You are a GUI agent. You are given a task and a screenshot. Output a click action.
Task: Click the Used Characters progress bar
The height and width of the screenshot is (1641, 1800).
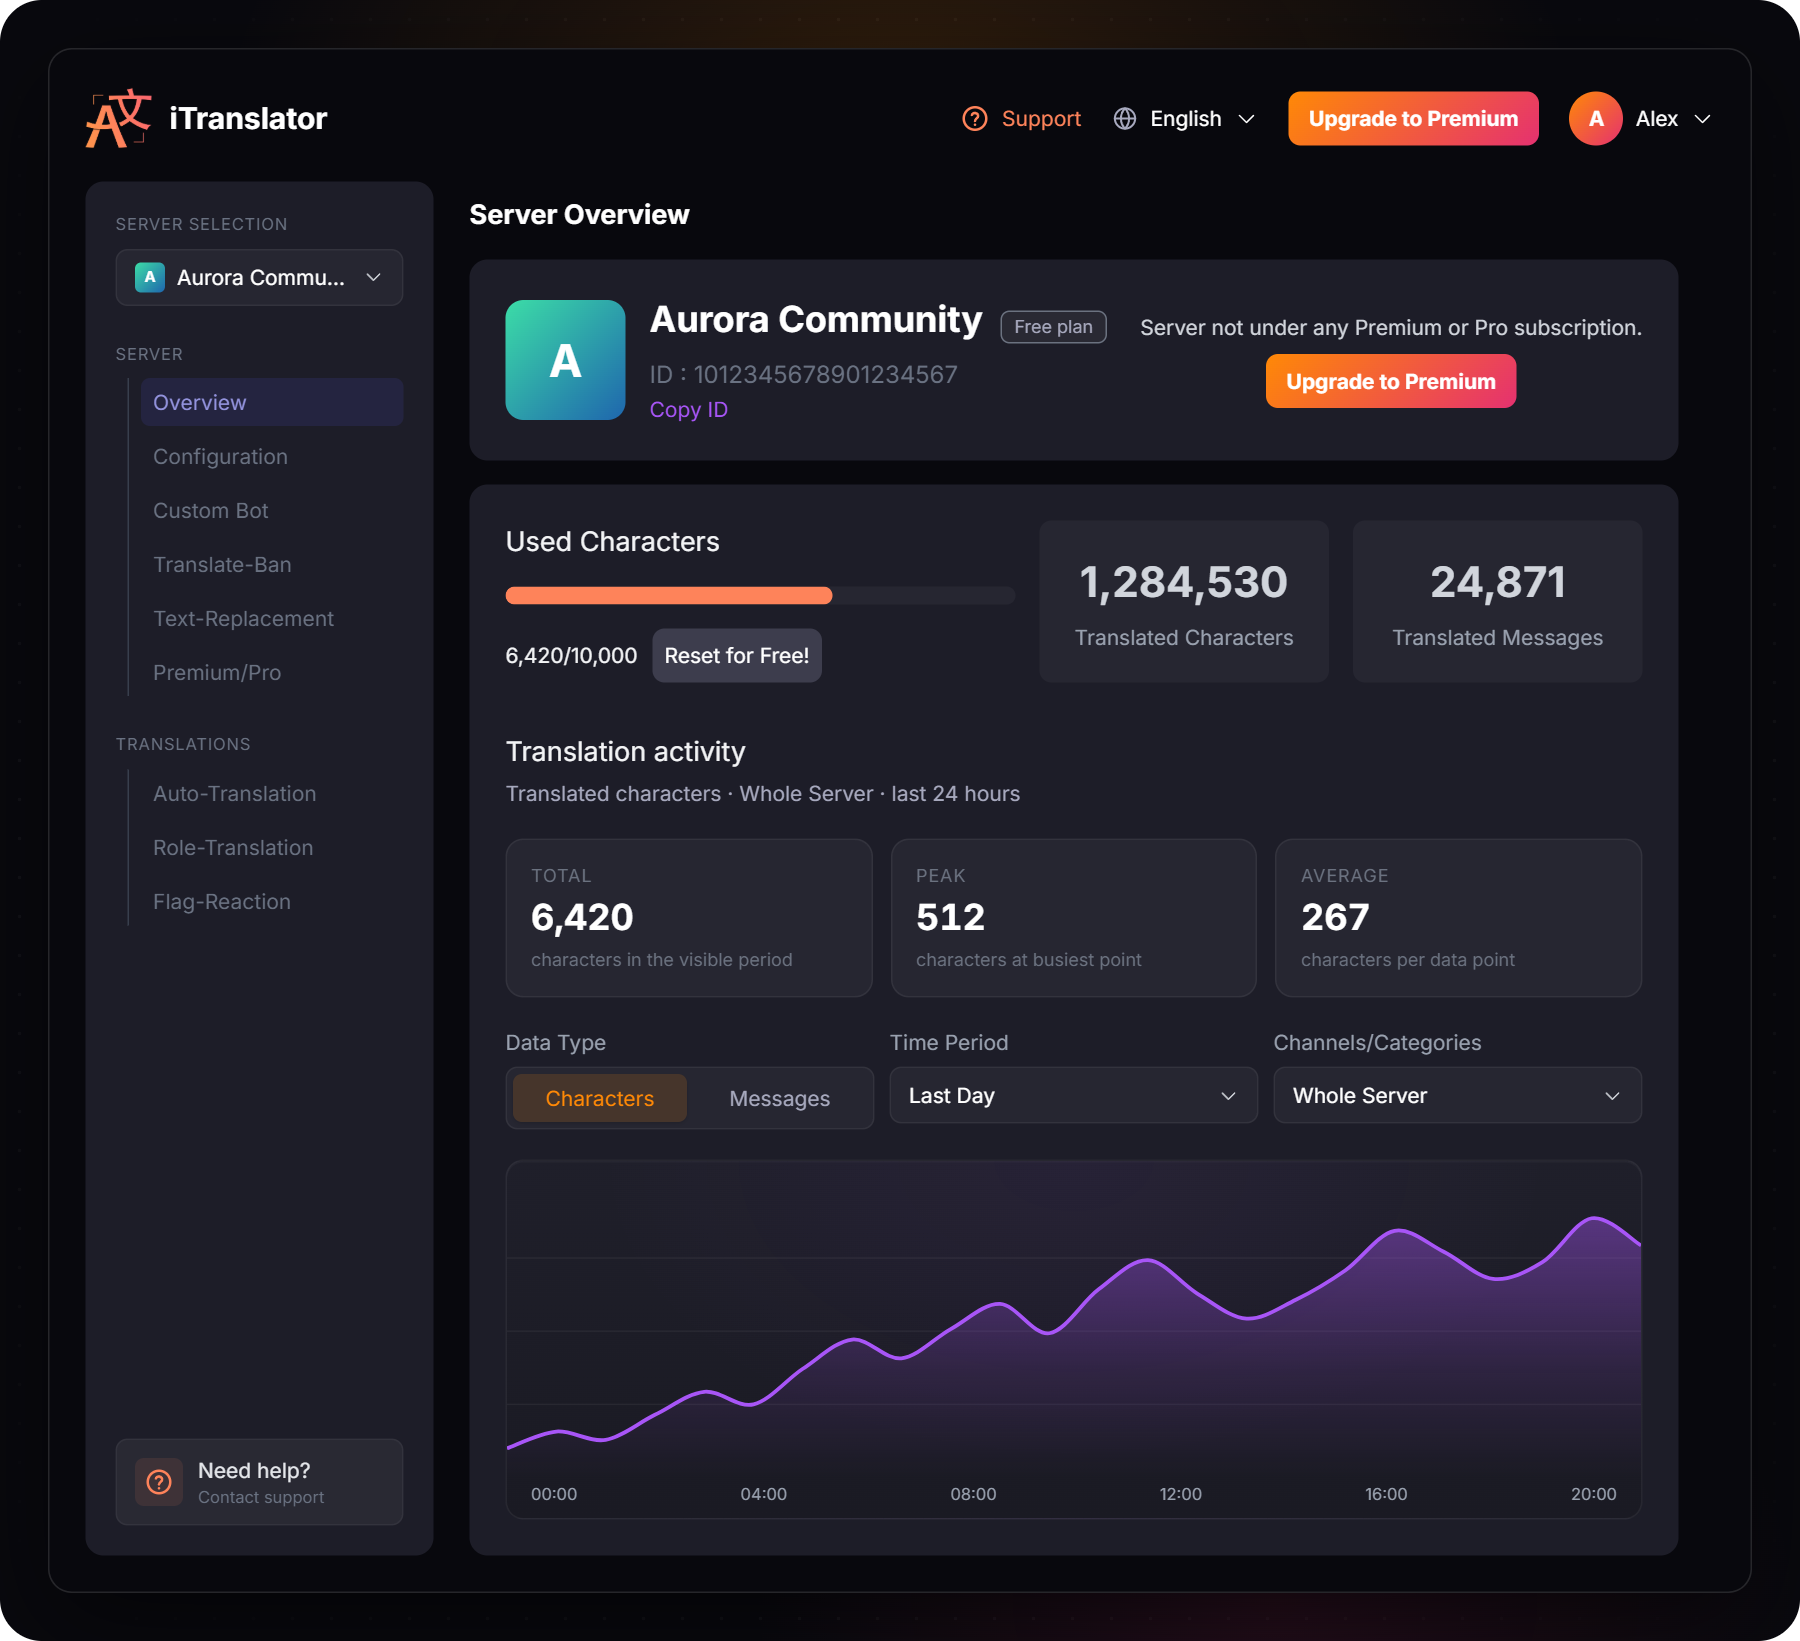coord(760,595)
